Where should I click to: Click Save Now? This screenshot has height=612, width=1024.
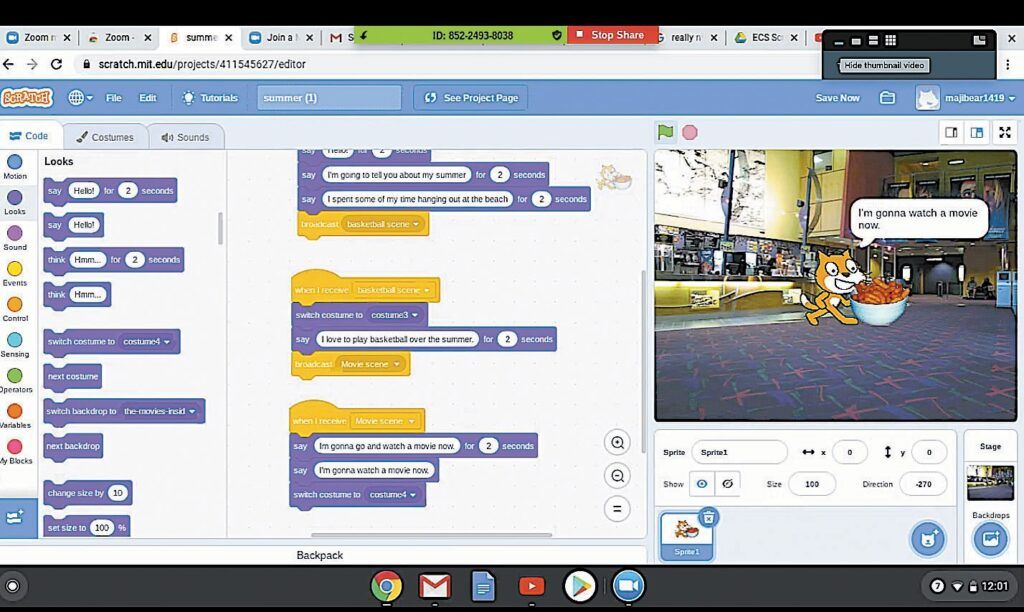[837, 98]
